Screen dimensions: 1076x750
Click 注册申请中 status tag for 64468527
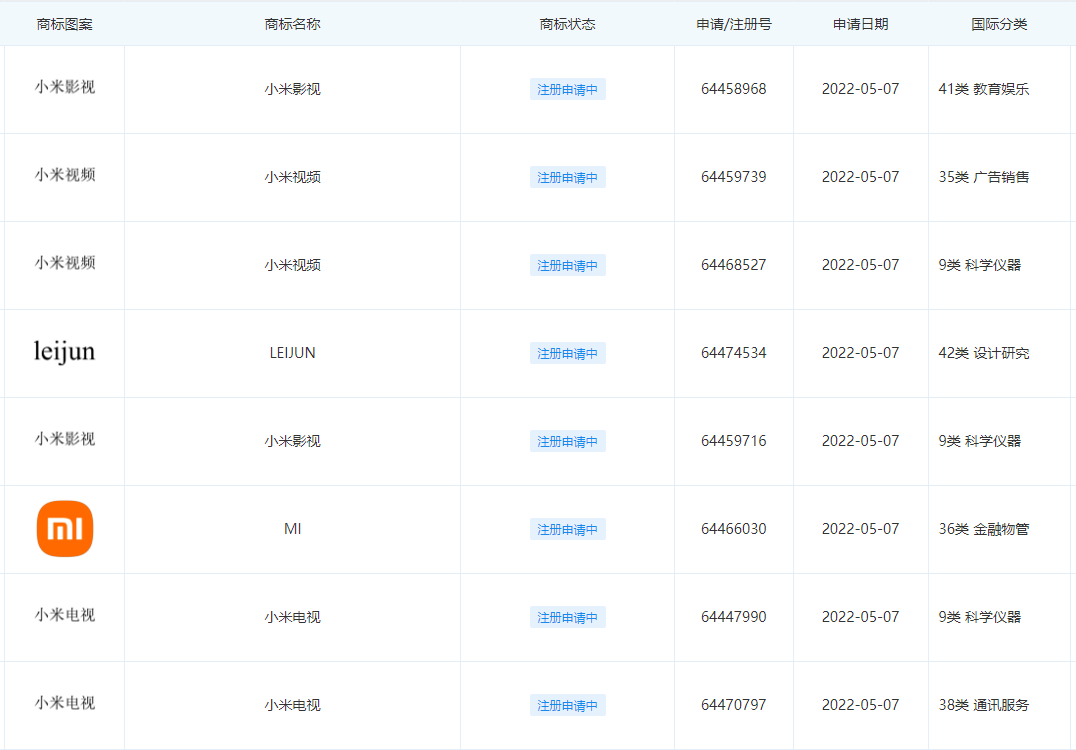click(568, 265)
